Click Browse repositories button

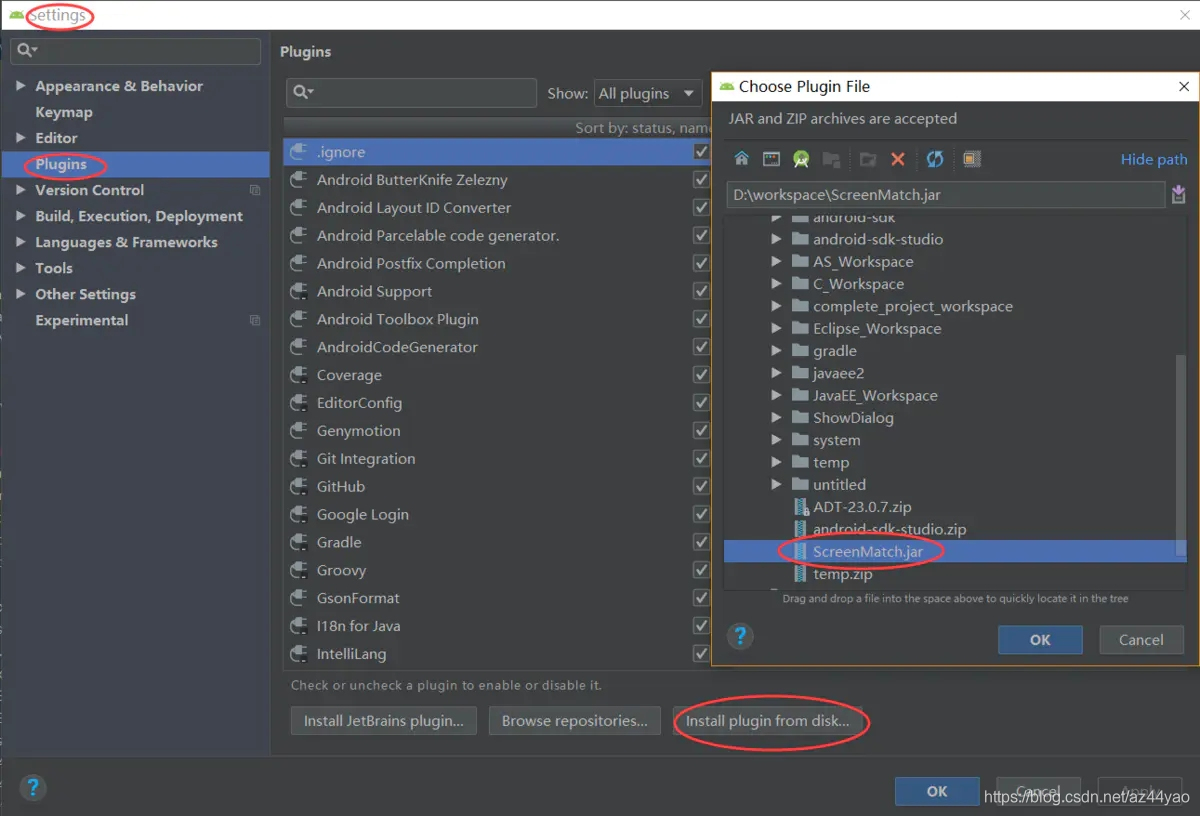pos(575,721)
